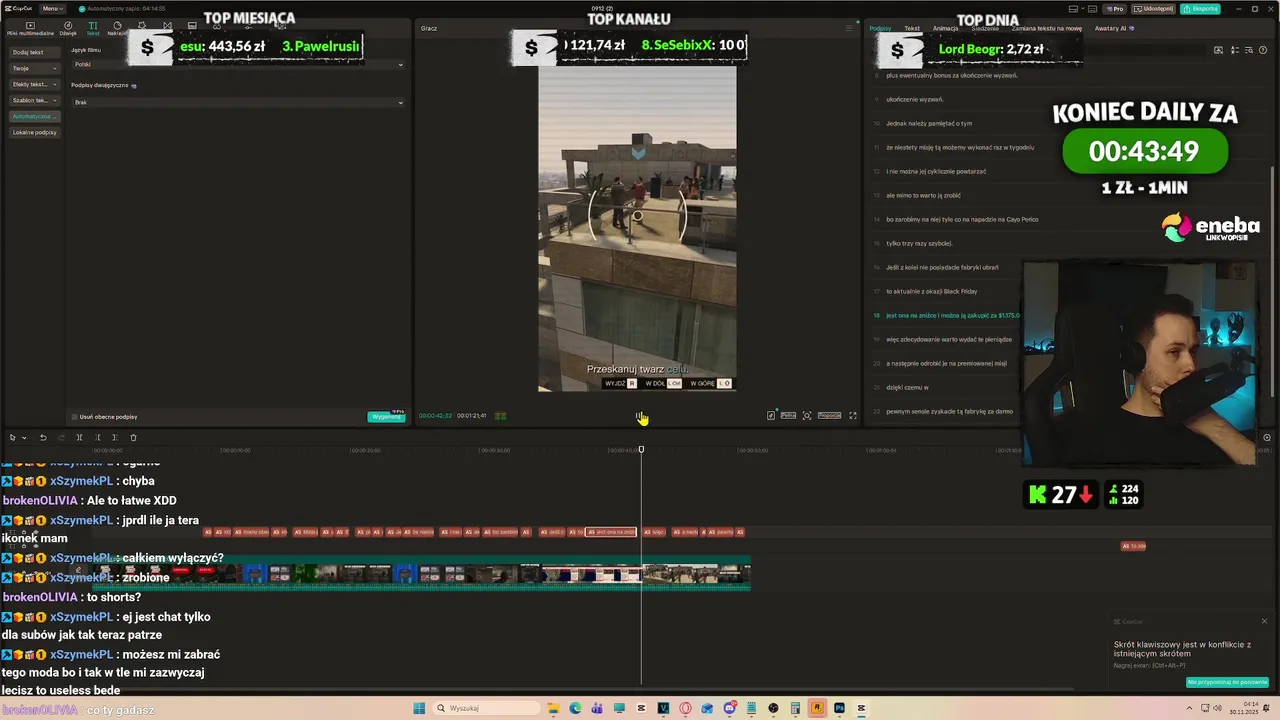Click the player play/pause control
Screen dimensions: 1280x720
pos(640,416)
